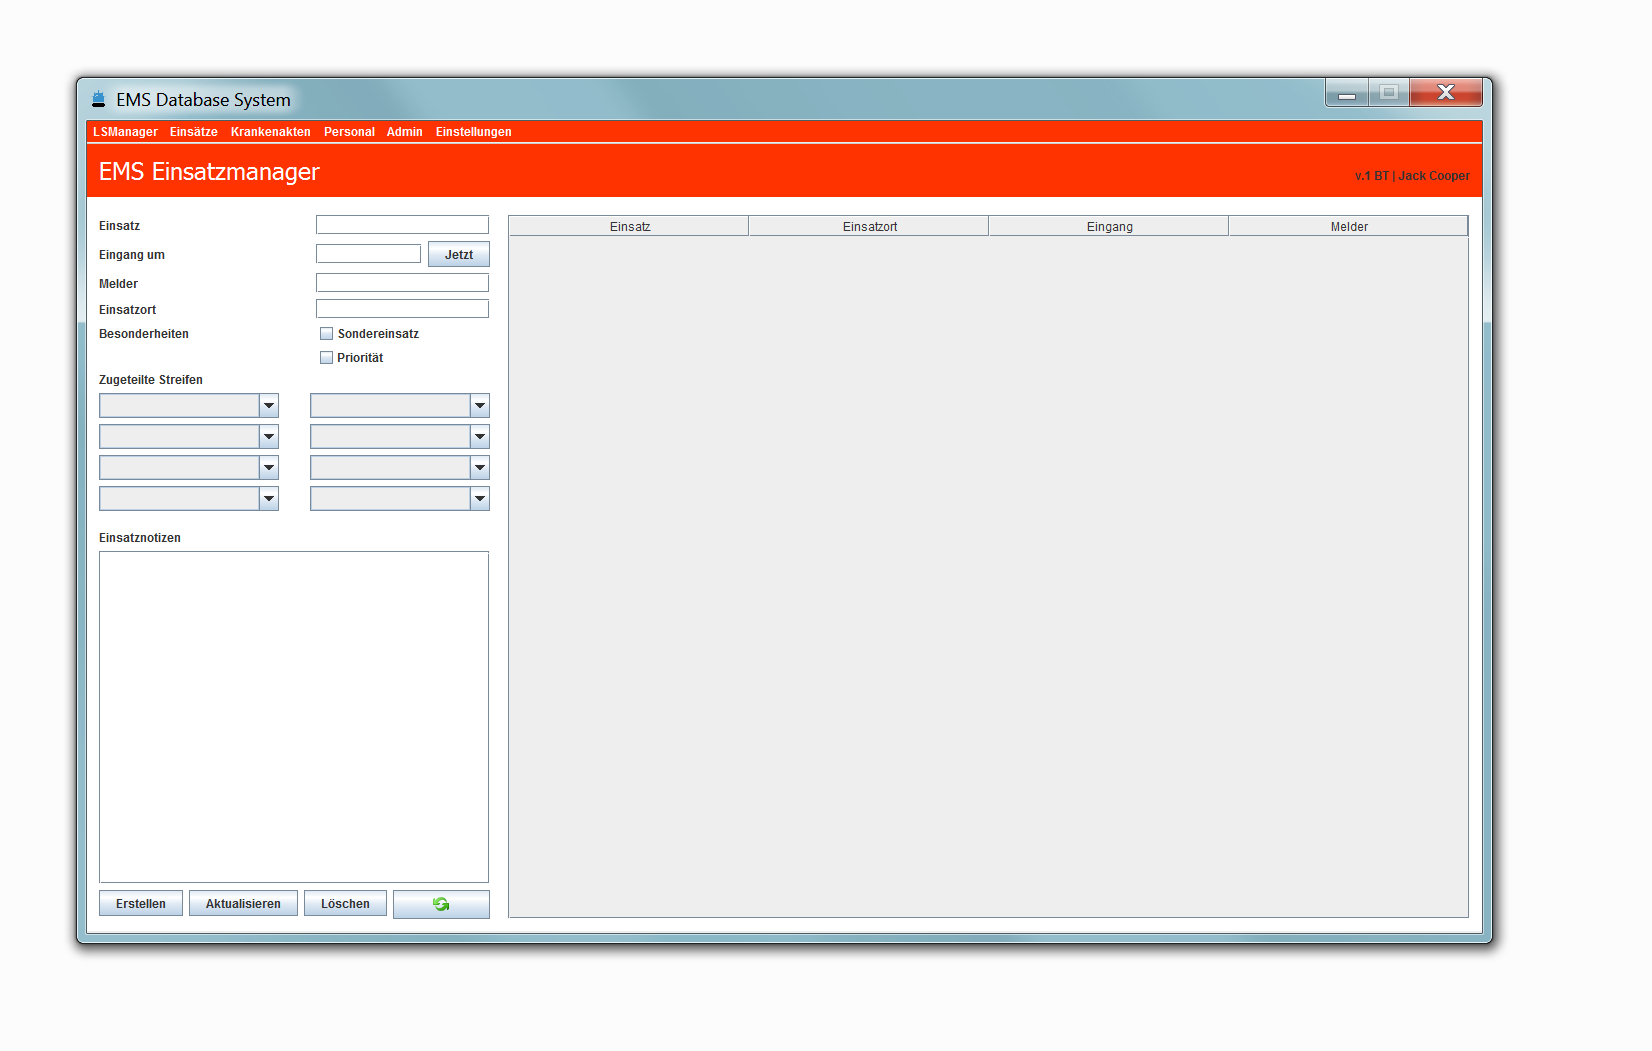Viewport: 1652px width, 1051px height.
Task: Sort by the Einsatzort column header
Action: point(869,227)
